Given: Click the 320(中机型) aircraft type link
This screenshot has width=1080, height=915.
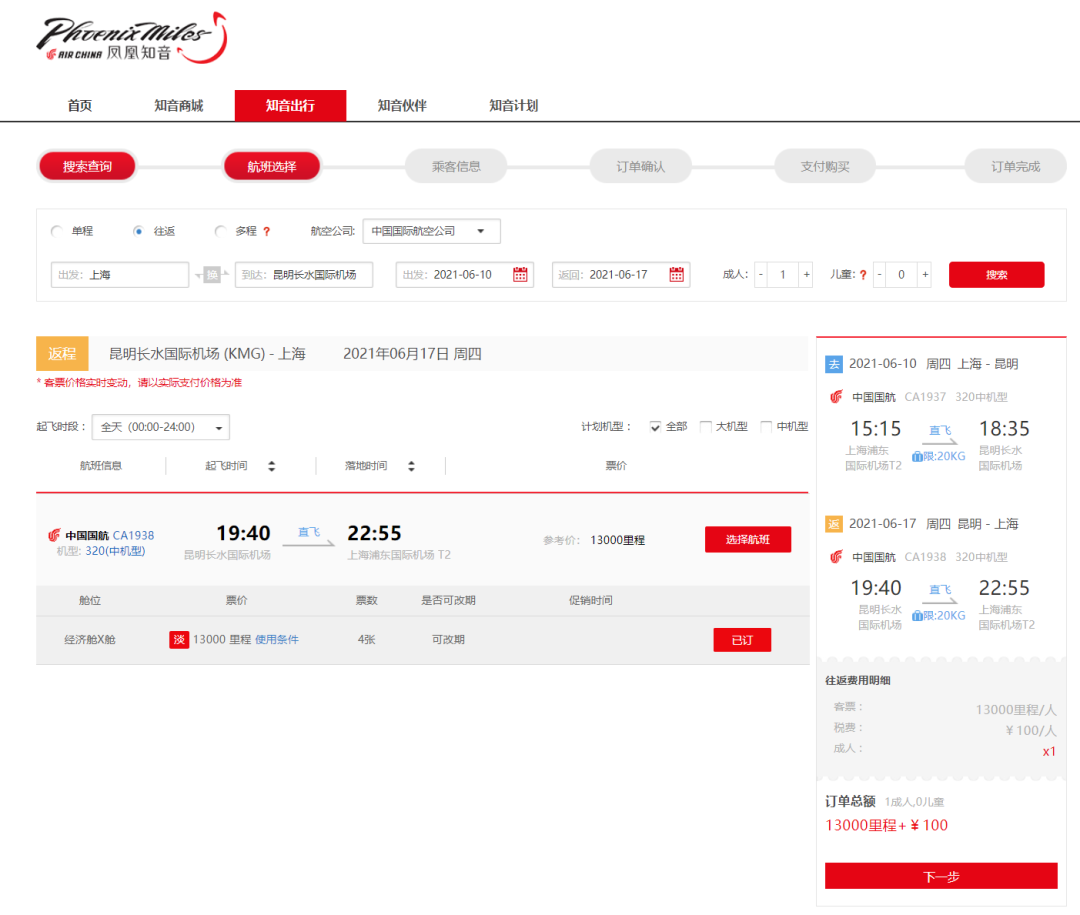Looking at the screenshot, I should tap(115, 551).
